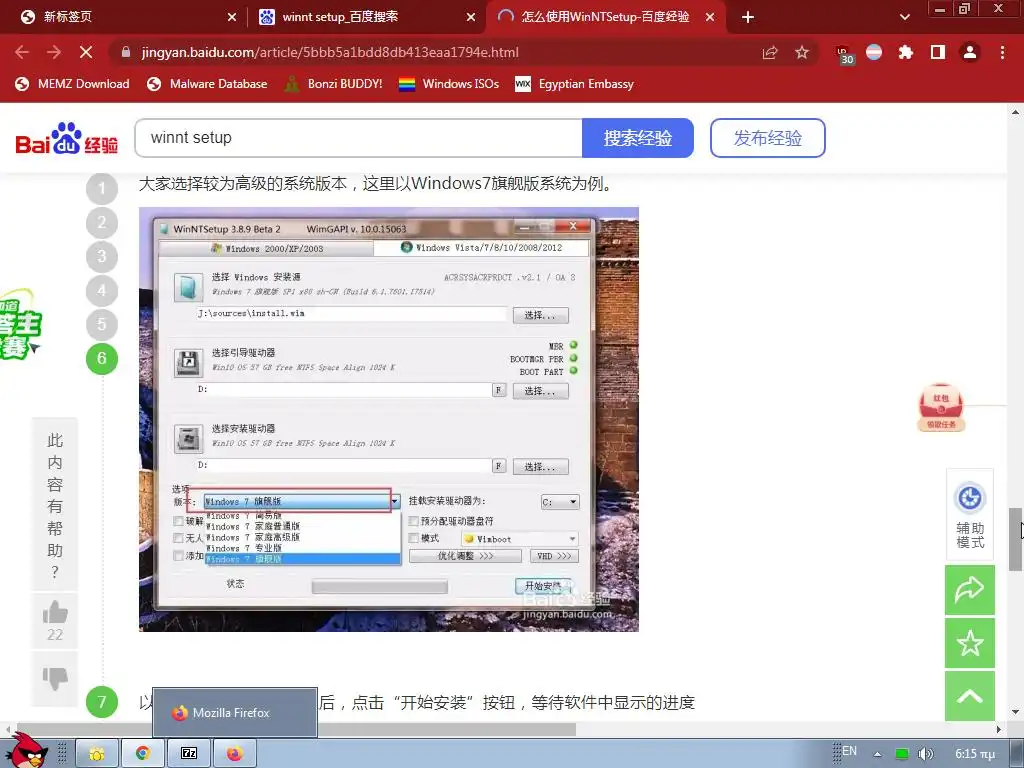The height and width of the screenshot is (768, 1024).
Task: Open Windows ISOs bookmark
Action: (x=449, y=84)
